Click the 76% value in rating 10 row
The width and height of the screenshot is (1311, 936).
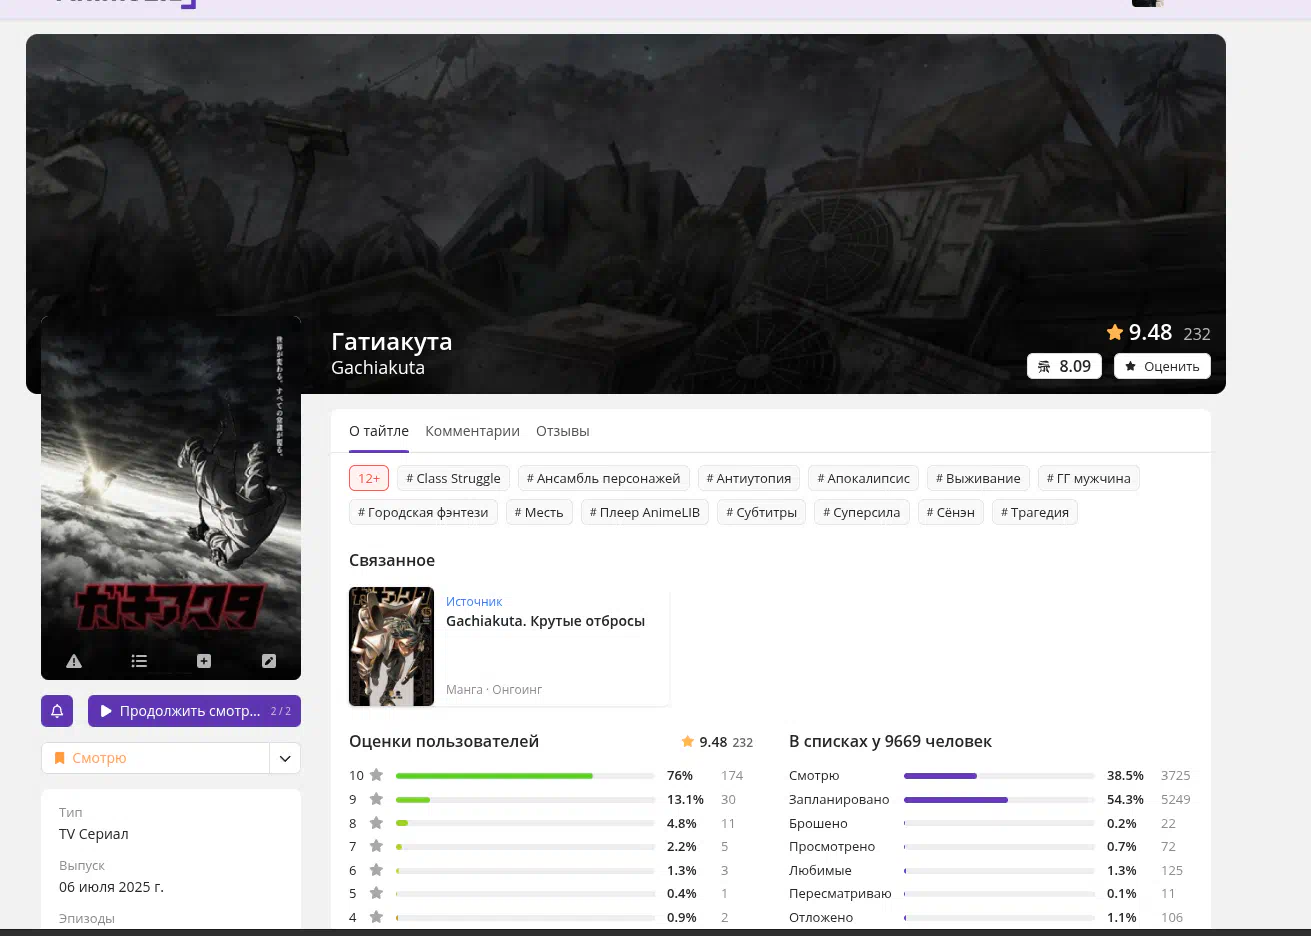pos(680,775)
